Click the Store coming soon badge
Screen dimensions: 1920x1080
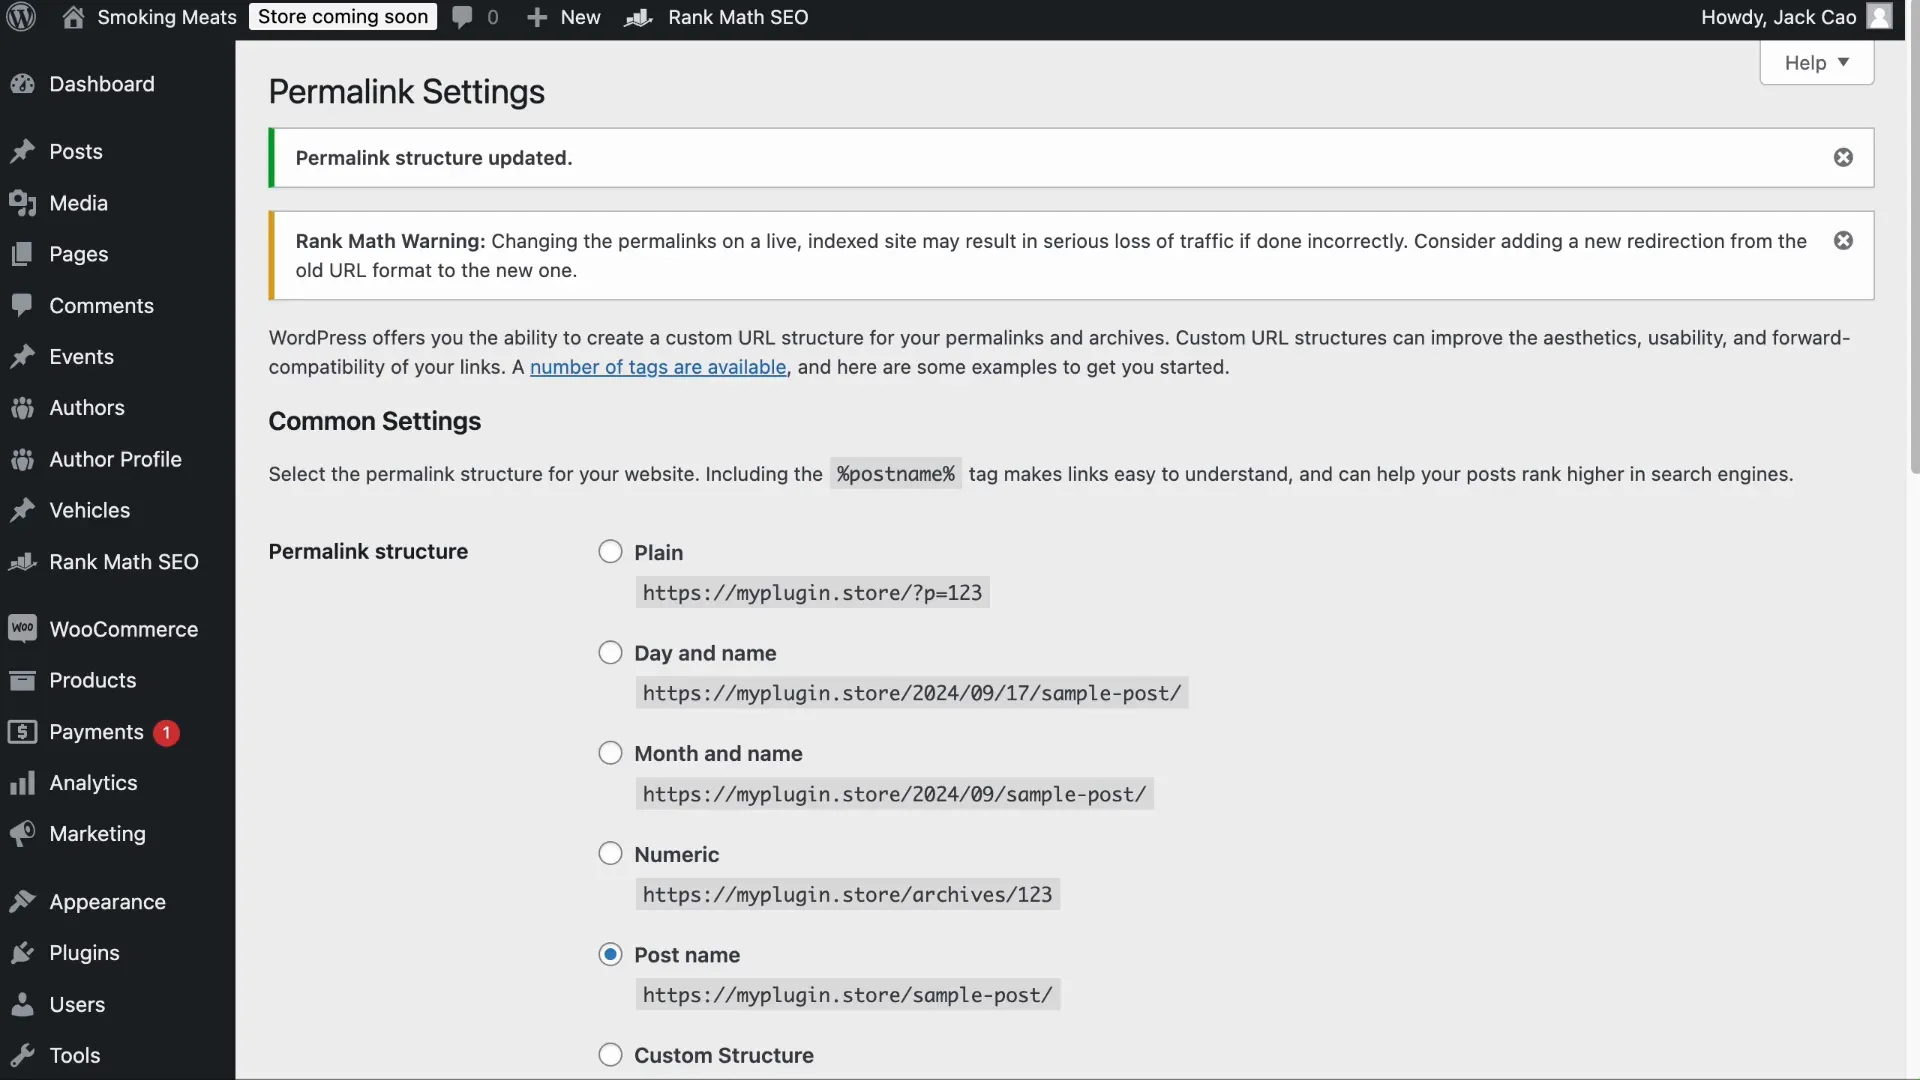click(x=343, y=17)
